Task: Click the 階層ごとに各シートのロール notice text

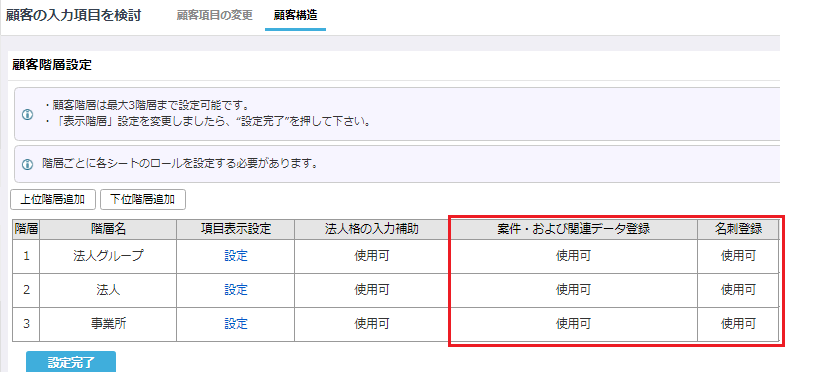Action: pos(180,164)
